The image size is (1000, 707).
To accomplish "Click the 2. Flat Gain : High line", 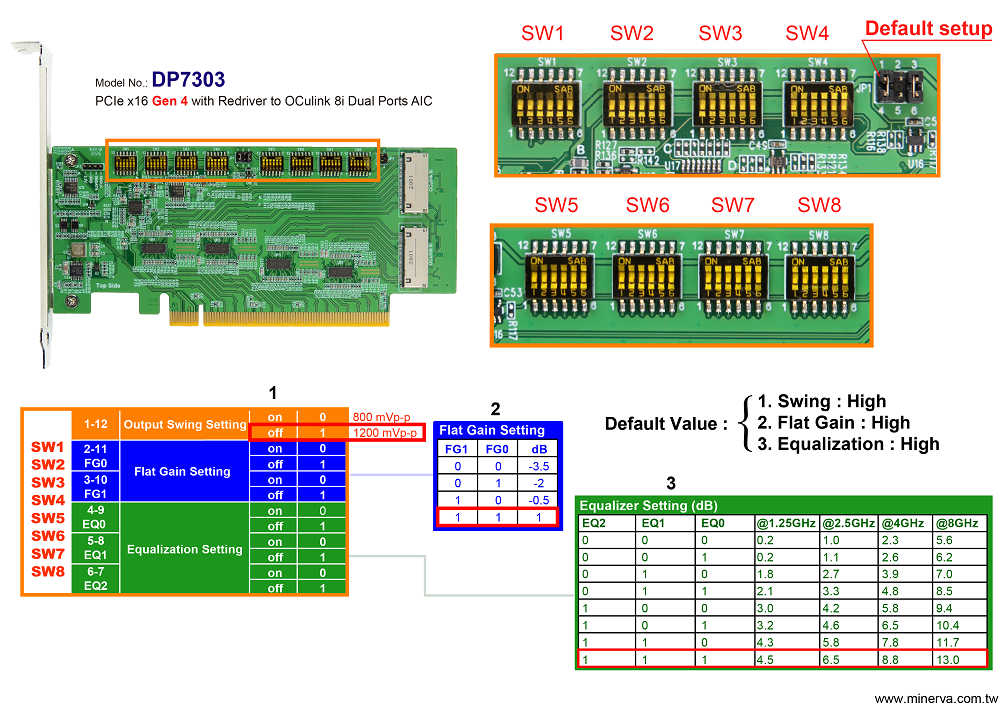I will [x=834, y=423].
